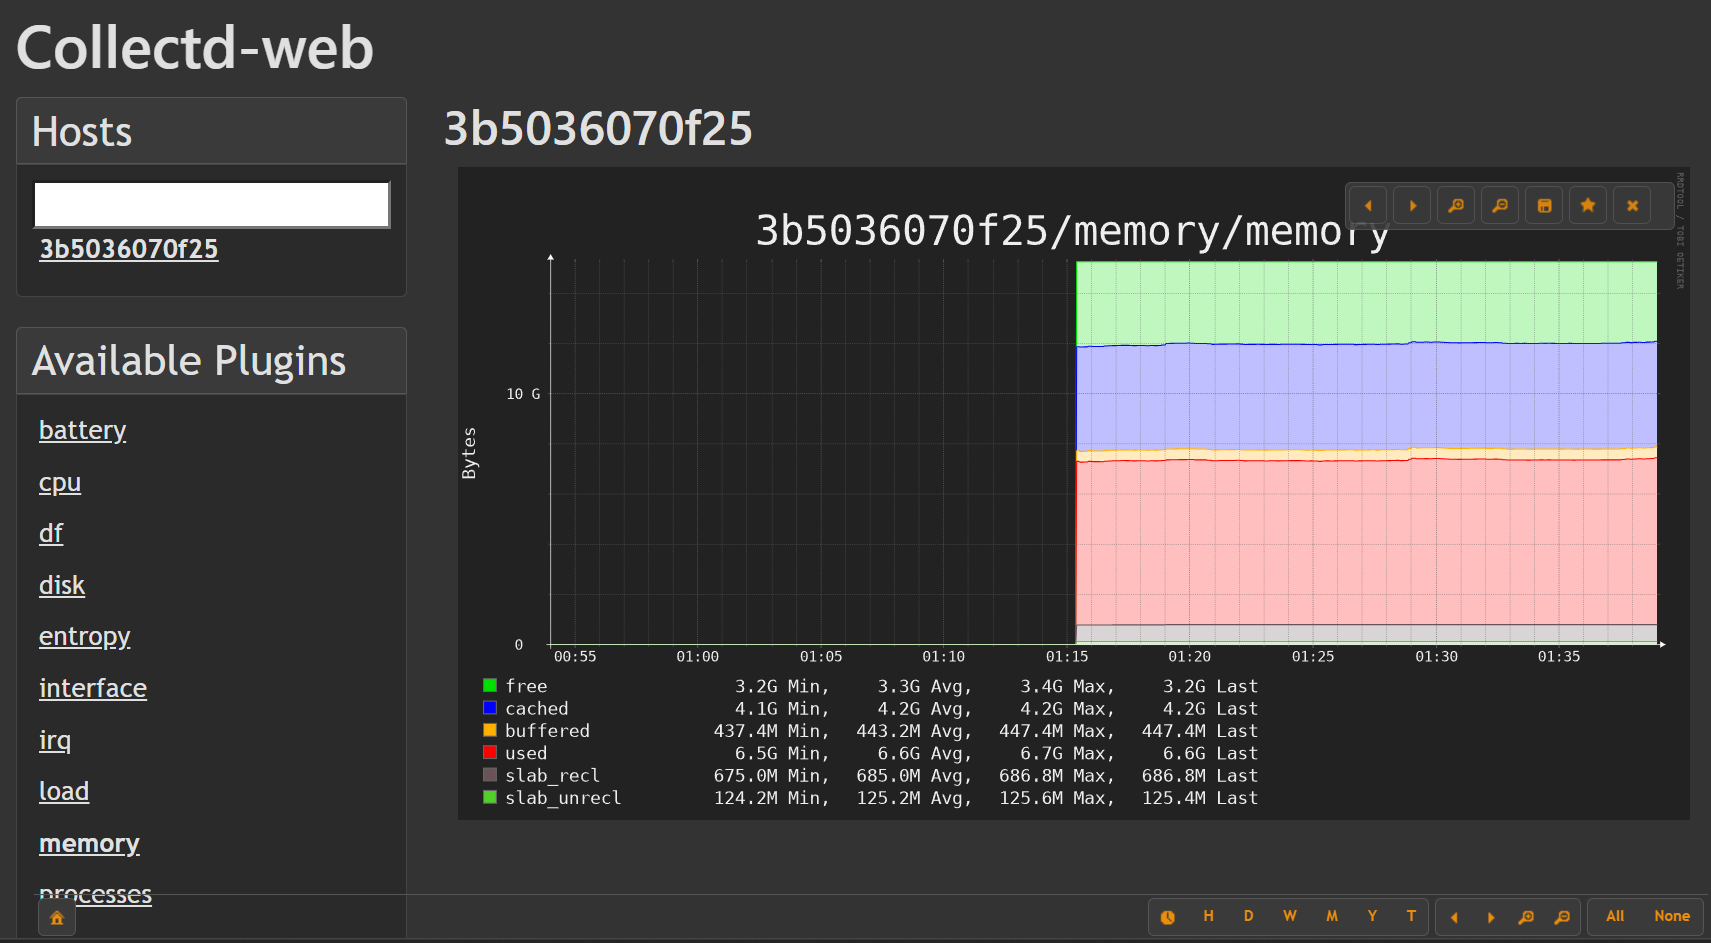Select None in bottom toolbar

(1672, 916)
